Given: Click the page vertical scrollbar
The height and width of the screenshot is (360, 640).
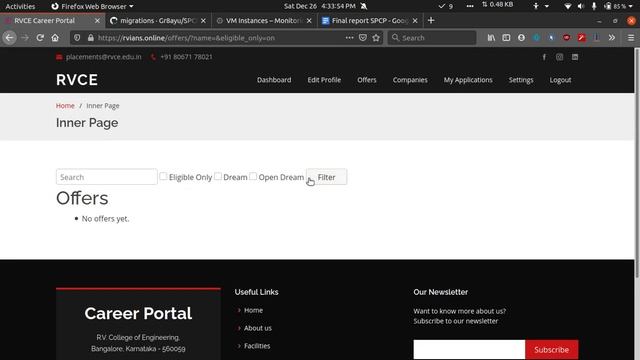Looking at the screenshot, I should coord(637,163).
